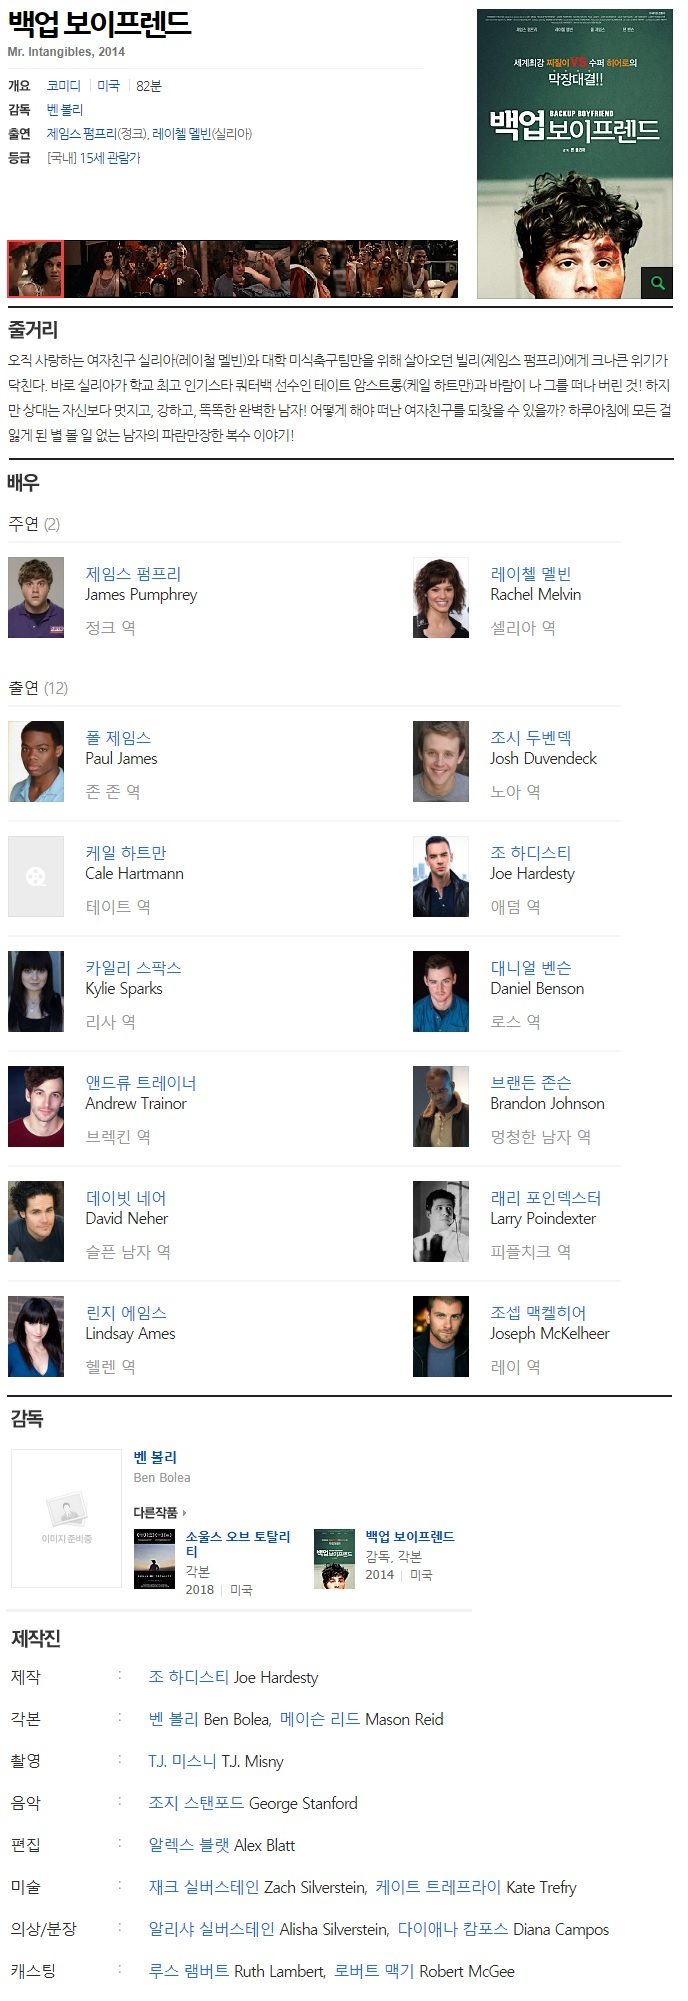Open 폴 제임스 actor page
The image size is (688, 2001).
click(118, 738)
